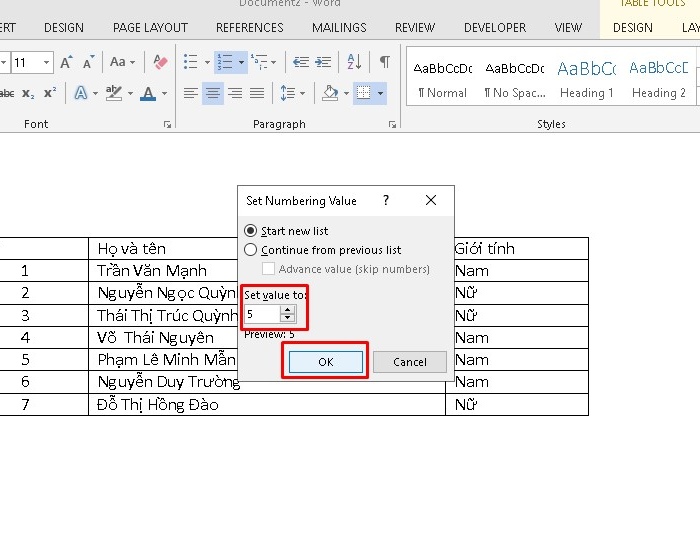Apply bullet list formatting
Screen dimensions: 700x555
pyautogui.click(x=191, y=62)
